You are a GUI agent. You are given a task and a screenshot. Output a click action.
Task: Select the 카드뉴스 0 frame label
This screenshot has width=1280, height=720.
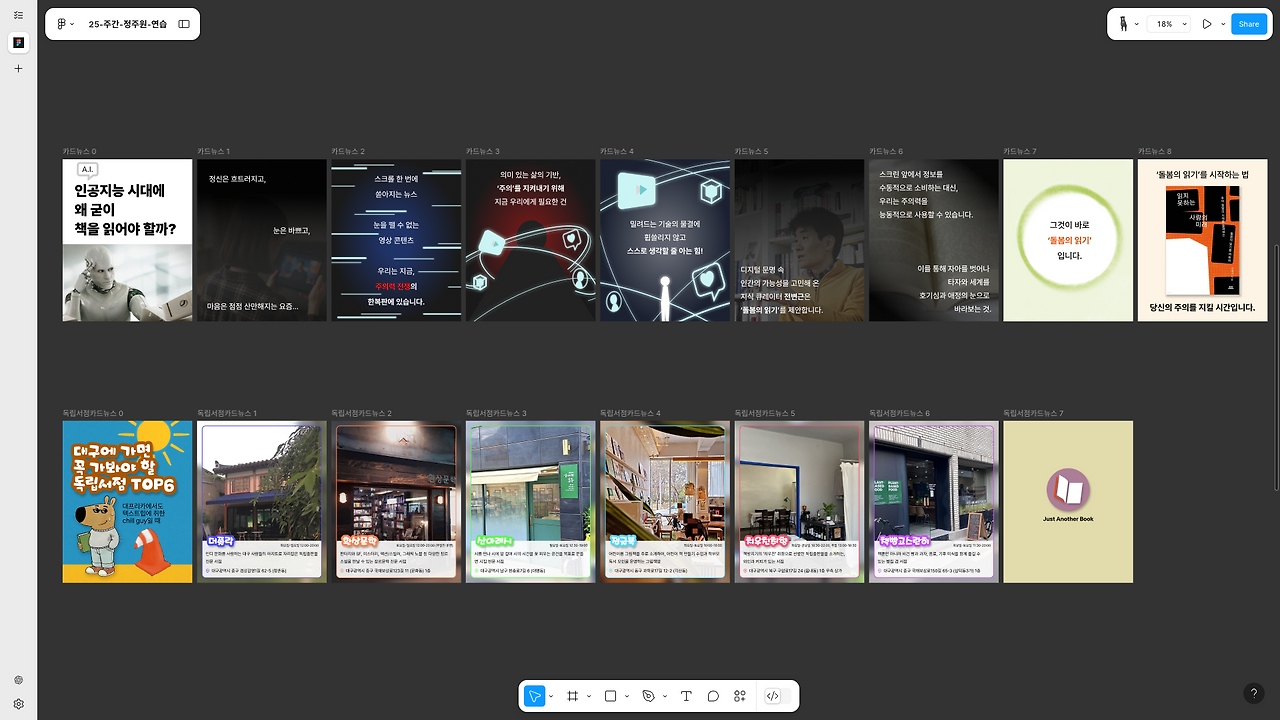click(80, 151)
